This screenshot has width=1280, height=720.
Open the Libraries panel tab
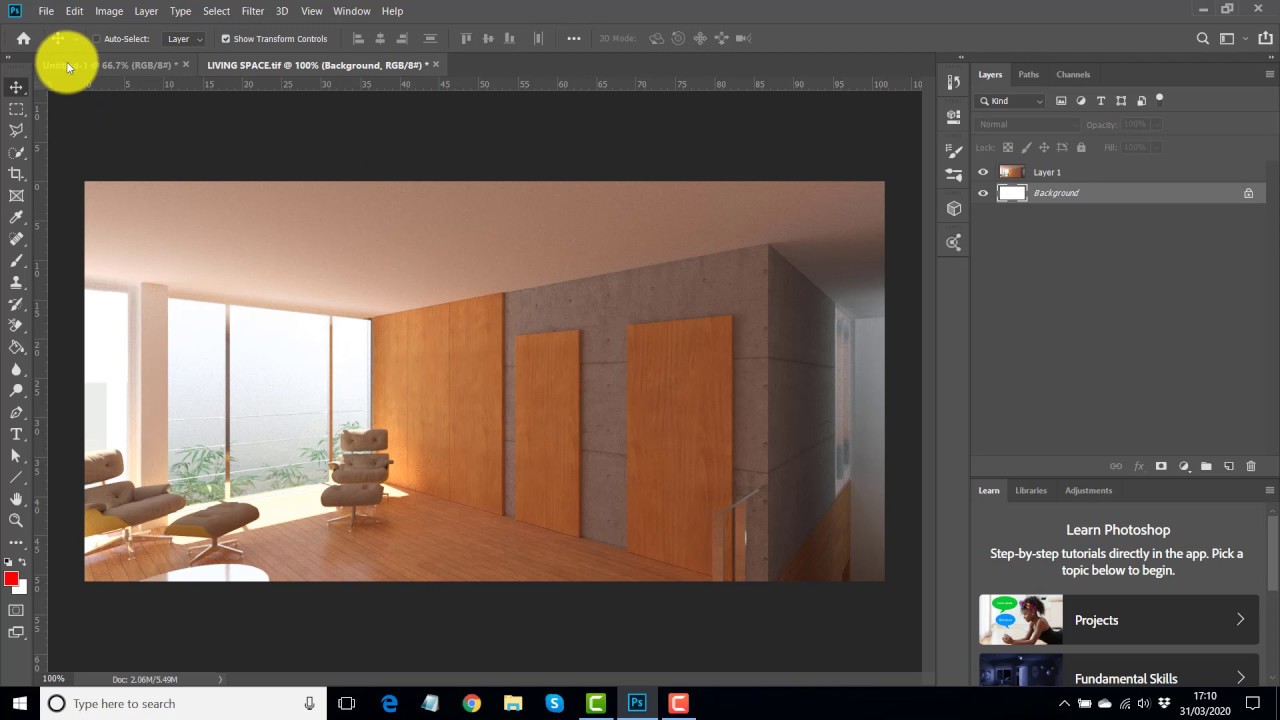click(x=1031, y=490)
